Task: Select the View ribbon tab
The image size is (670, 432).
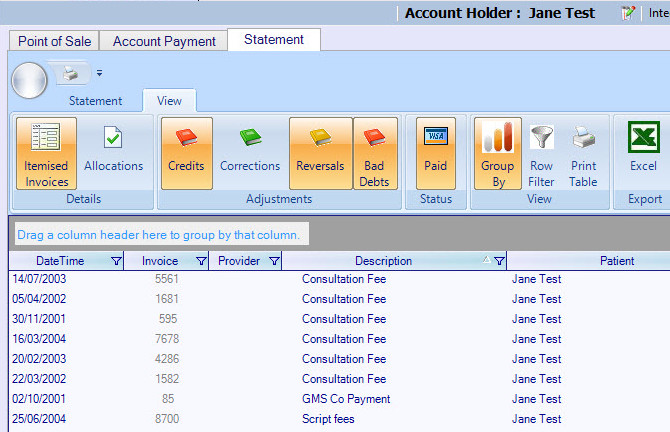Action: [170, 101]
